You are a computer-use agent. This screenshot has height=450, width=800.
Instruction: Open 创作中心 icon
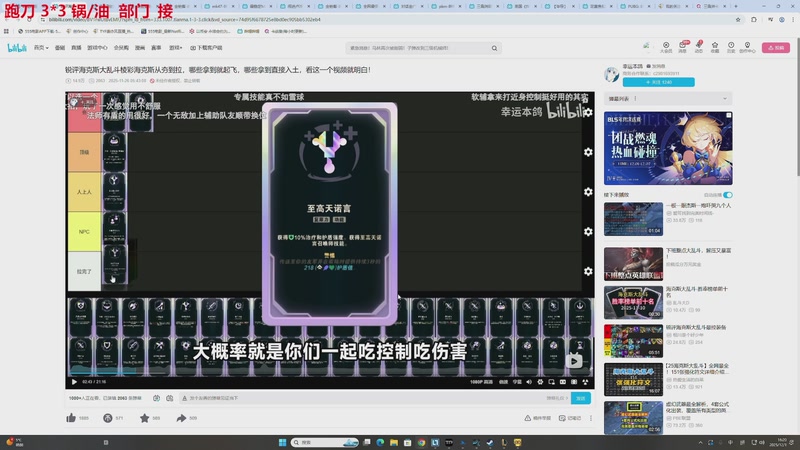pos(747,47)
